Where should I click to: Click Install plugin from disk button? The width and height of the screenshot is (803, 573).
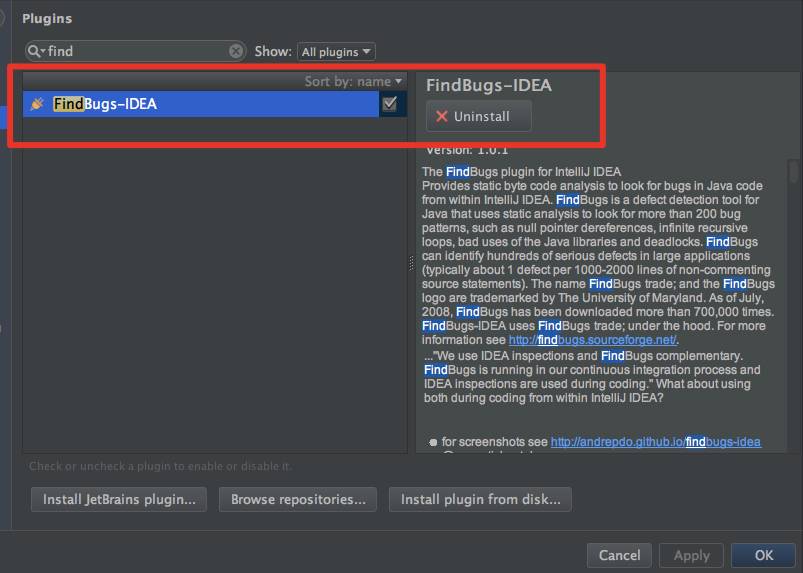click(x=480, y=499)
